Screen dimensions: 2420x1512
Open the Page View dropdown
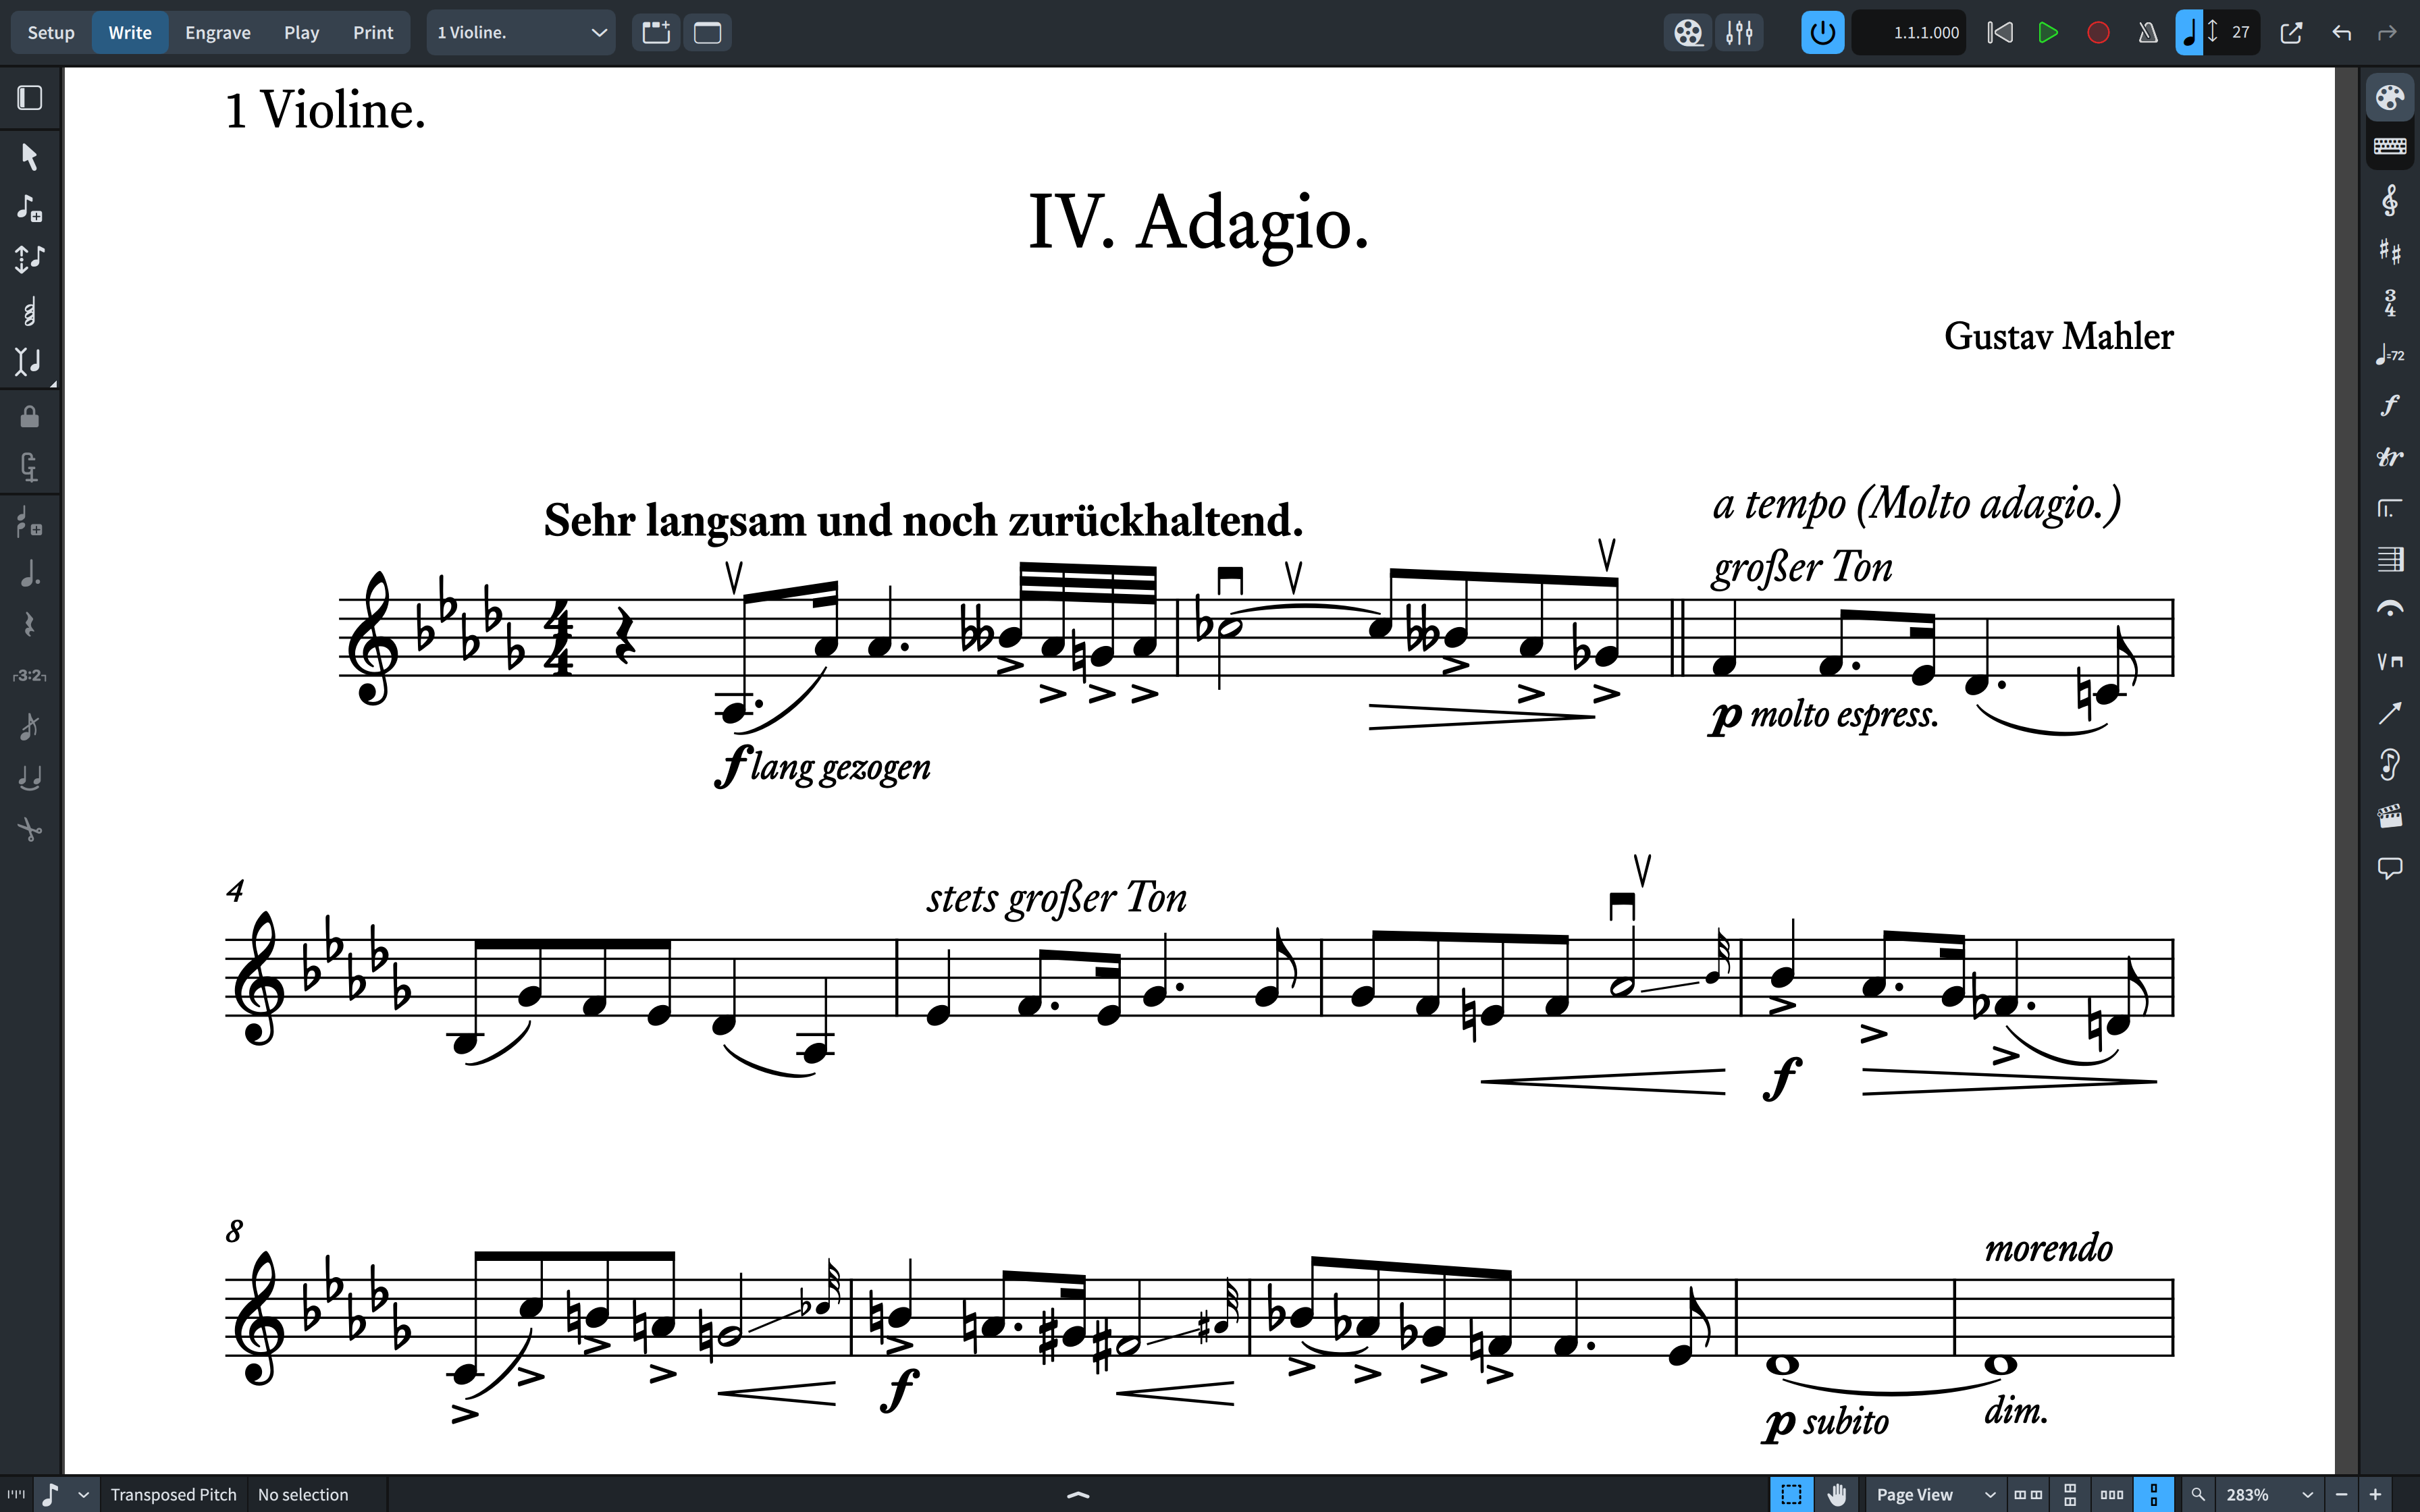tap(1935, 1495)
